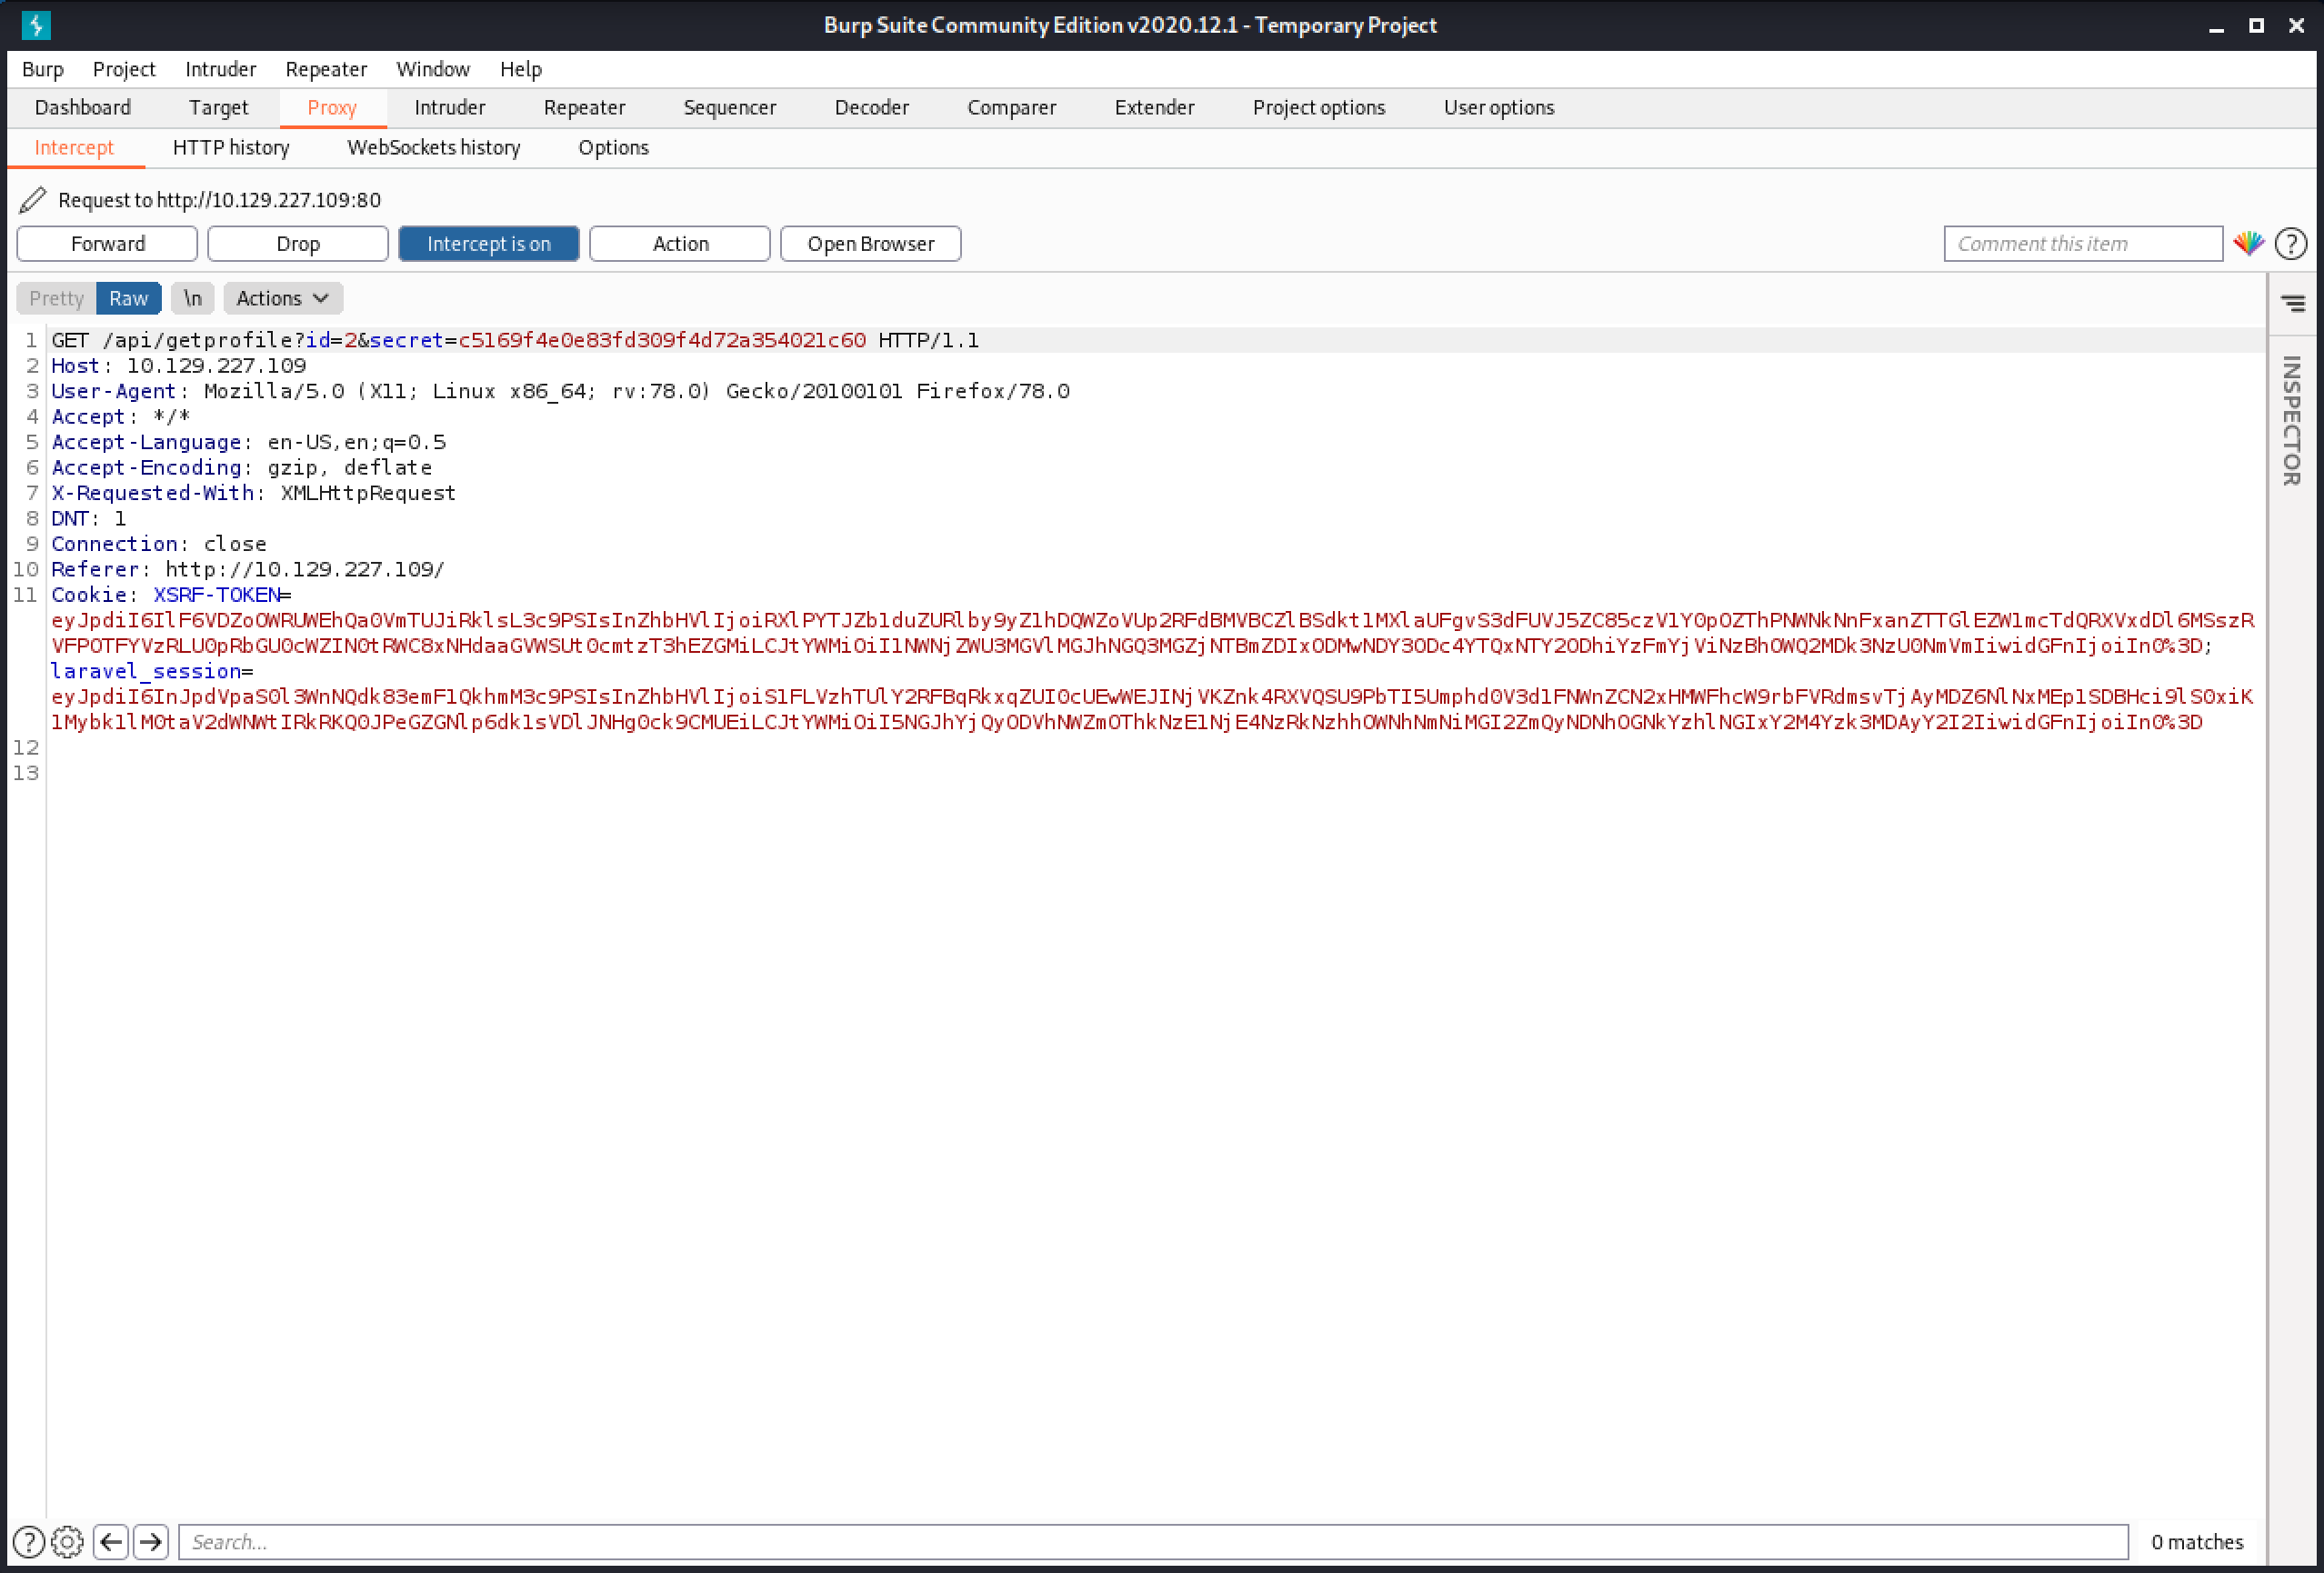Open the Comparer tab
Image resolution: width=2324 pixels, height=1573 pixels.
(1012, 107)
